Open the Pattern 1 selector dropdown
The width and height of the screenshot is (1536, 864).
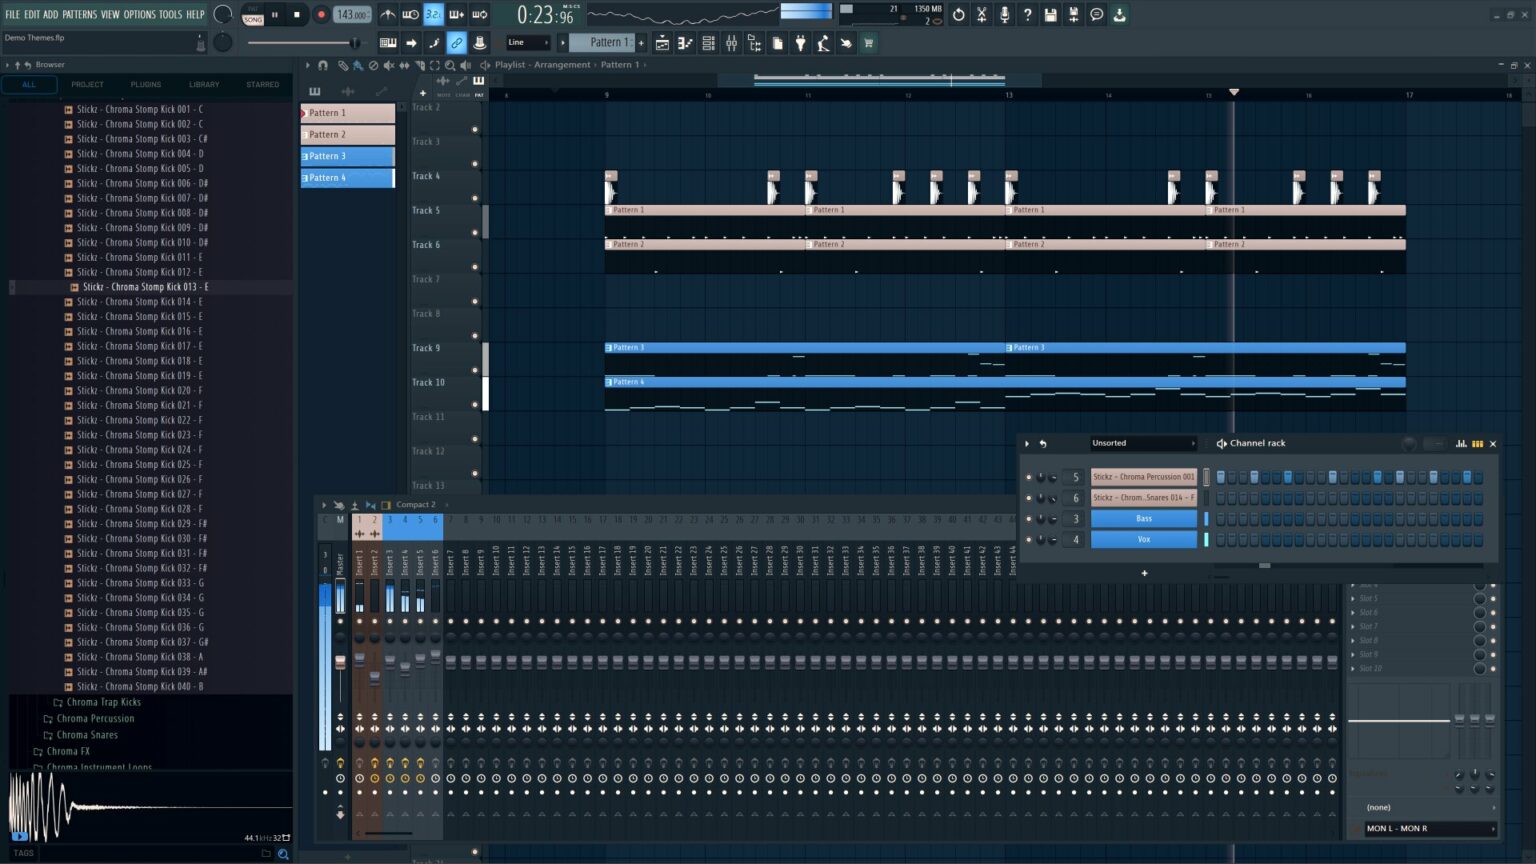click(606, 43)
